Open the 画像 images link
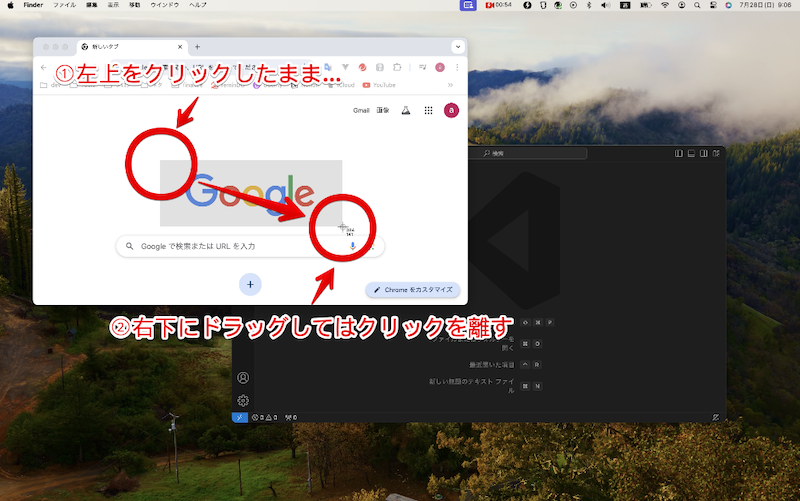 (x=383, y=110)
